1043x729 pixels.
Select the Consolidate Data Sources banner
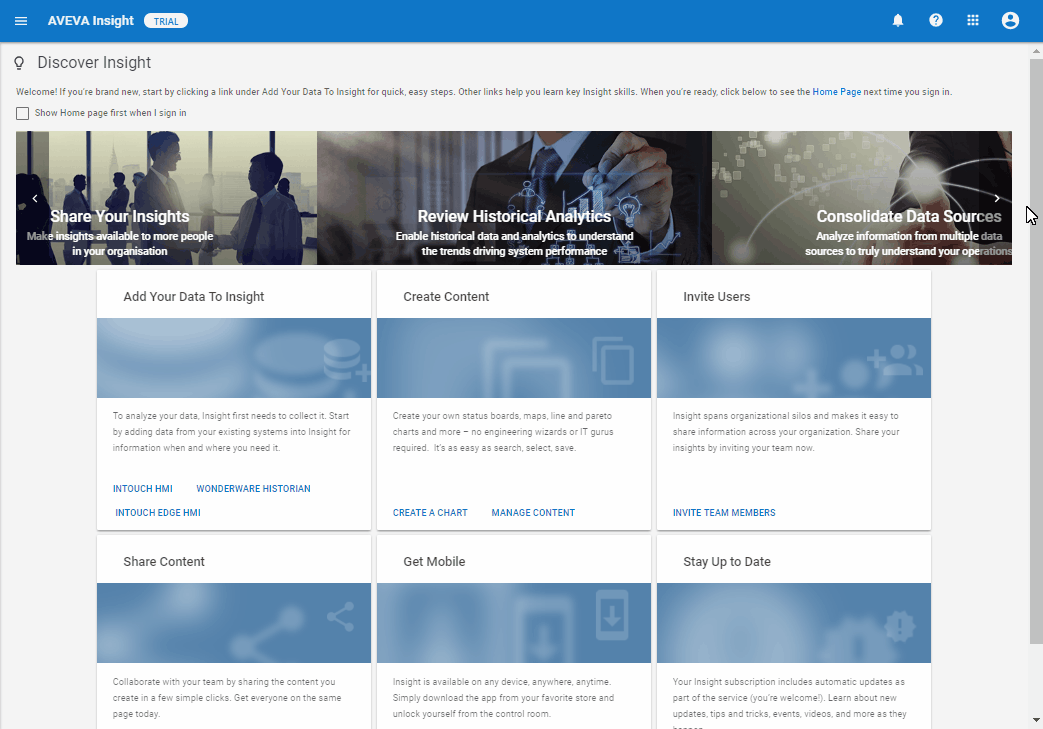coord(862,198)
